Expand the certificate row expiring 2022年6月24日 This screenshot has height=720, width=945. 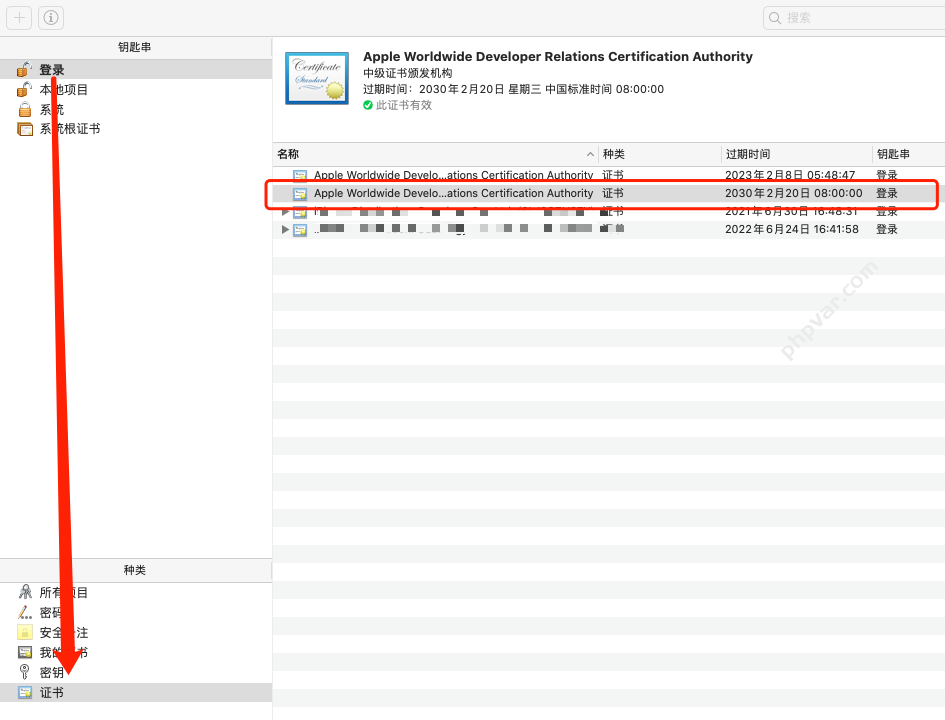(x=285, y=230)
